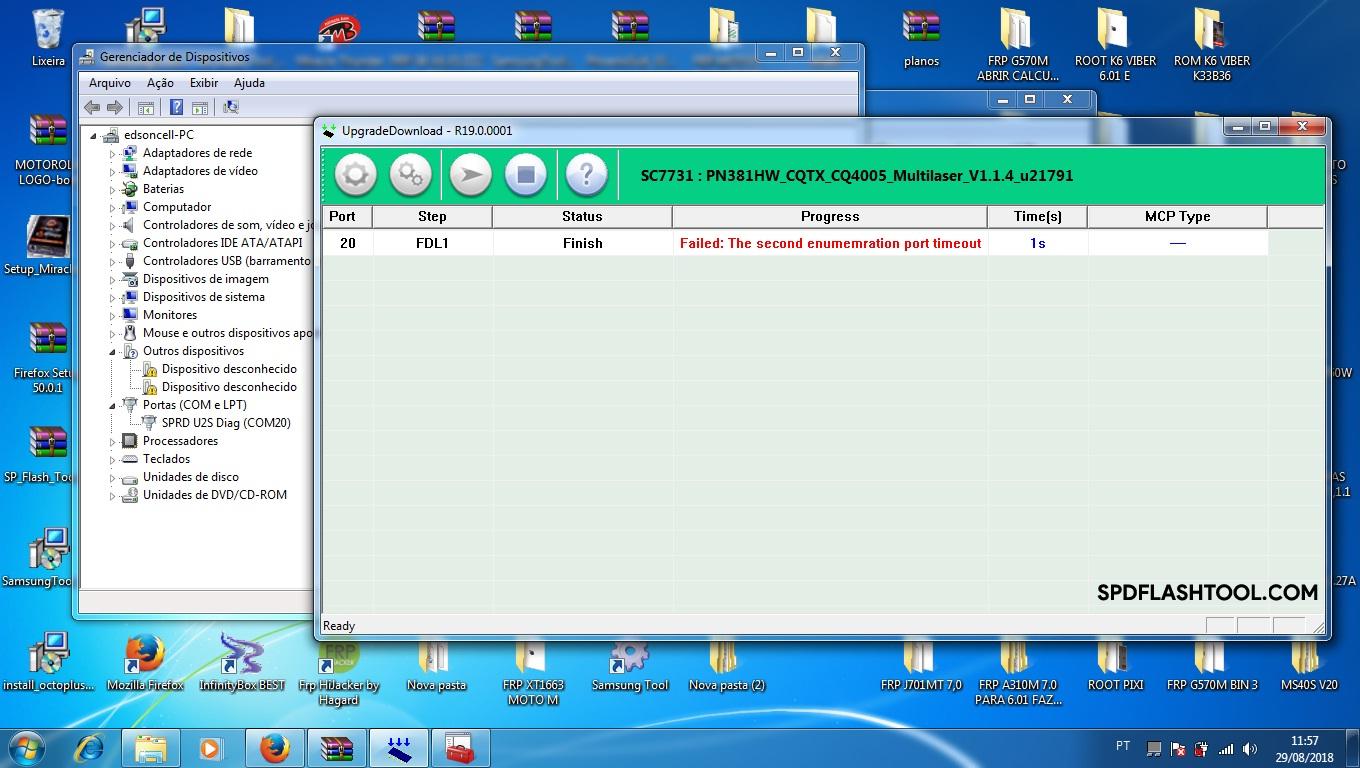1360x768 pixels.
Task: Select the Computador tree item
Action: (x=177, y=207)
